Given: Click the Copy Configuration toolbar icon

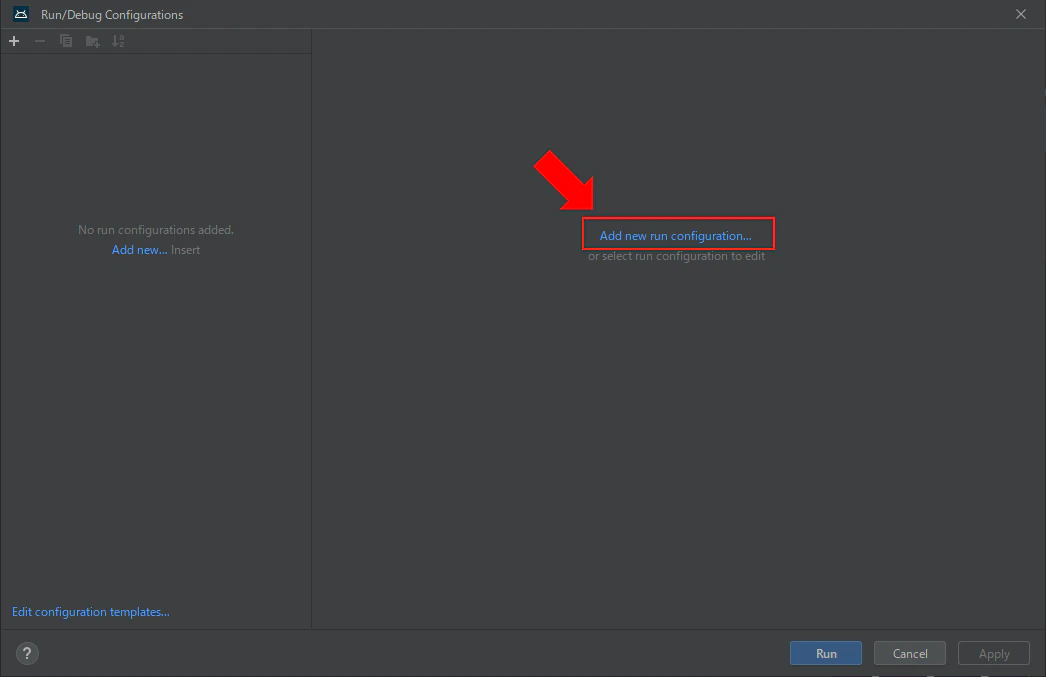Looking at the screenshot, I should tap(66, 41).
